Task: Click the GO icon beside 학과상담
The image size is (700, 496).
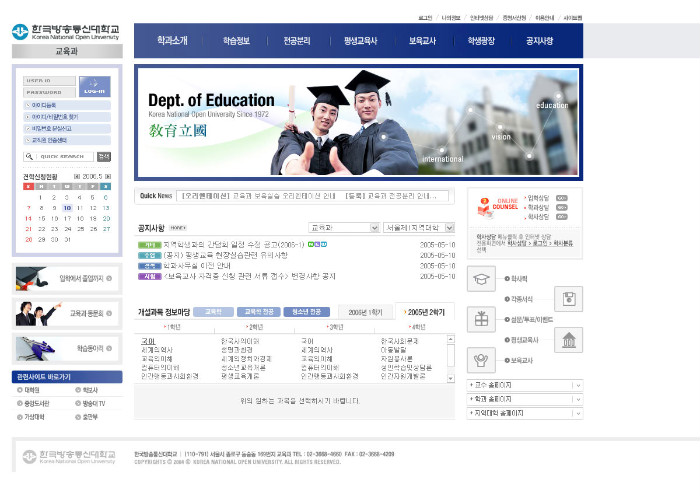Action: [562, 207]
